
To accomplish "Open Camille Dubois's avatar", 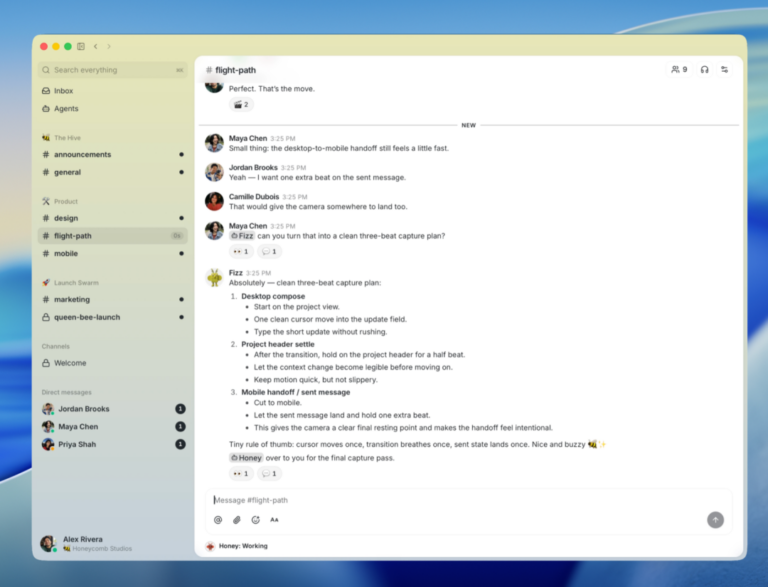I will pos(214,201).
